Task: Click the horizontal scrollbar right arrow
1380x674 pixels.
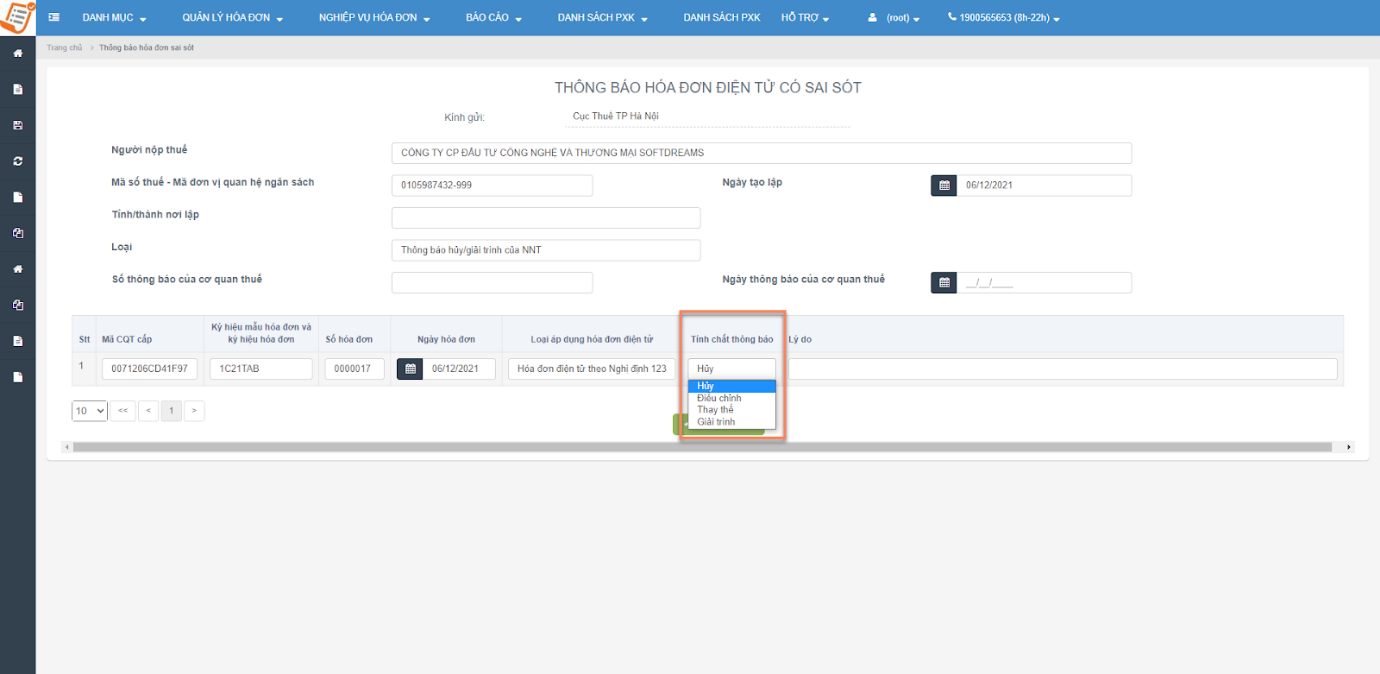Action: coord(1349,447)
